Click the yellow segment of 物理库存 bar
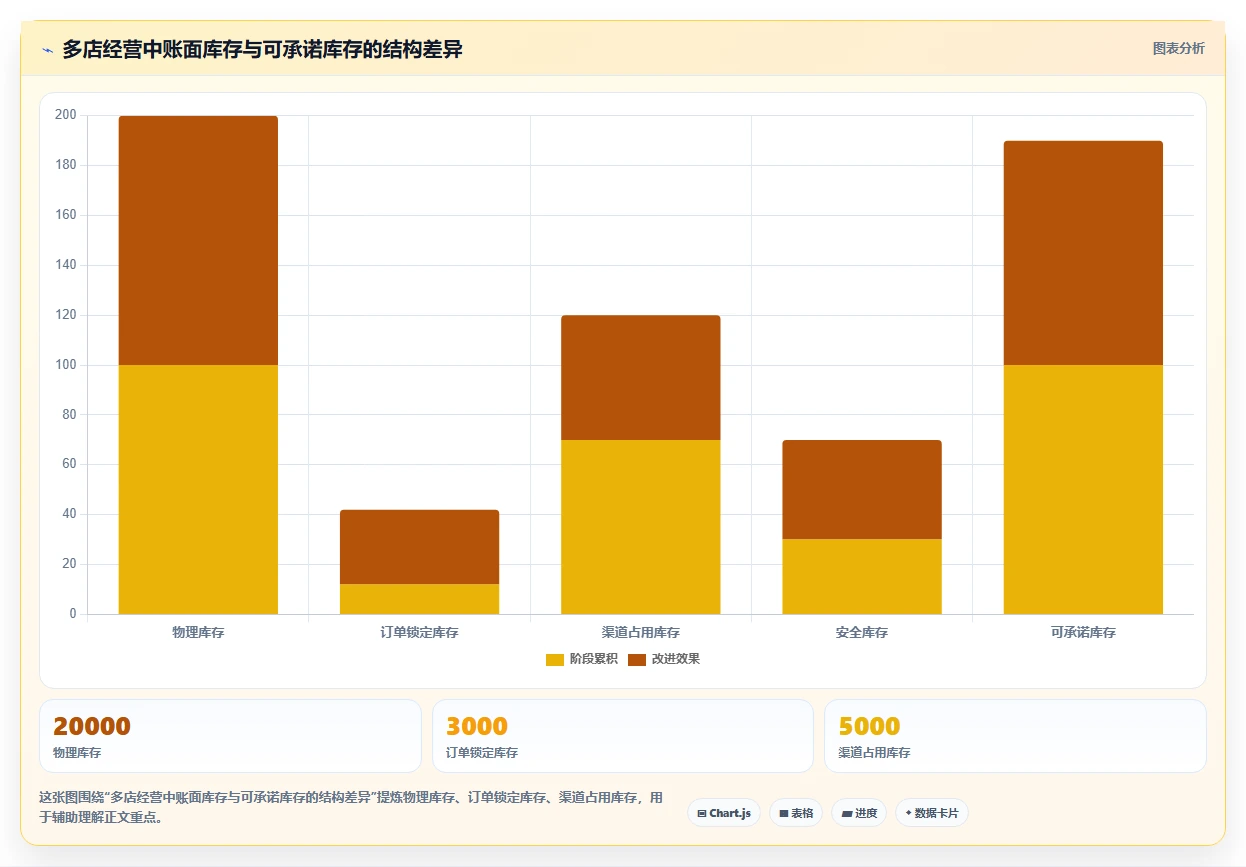This screenshot has width=1246, height=867. (198, 489)
